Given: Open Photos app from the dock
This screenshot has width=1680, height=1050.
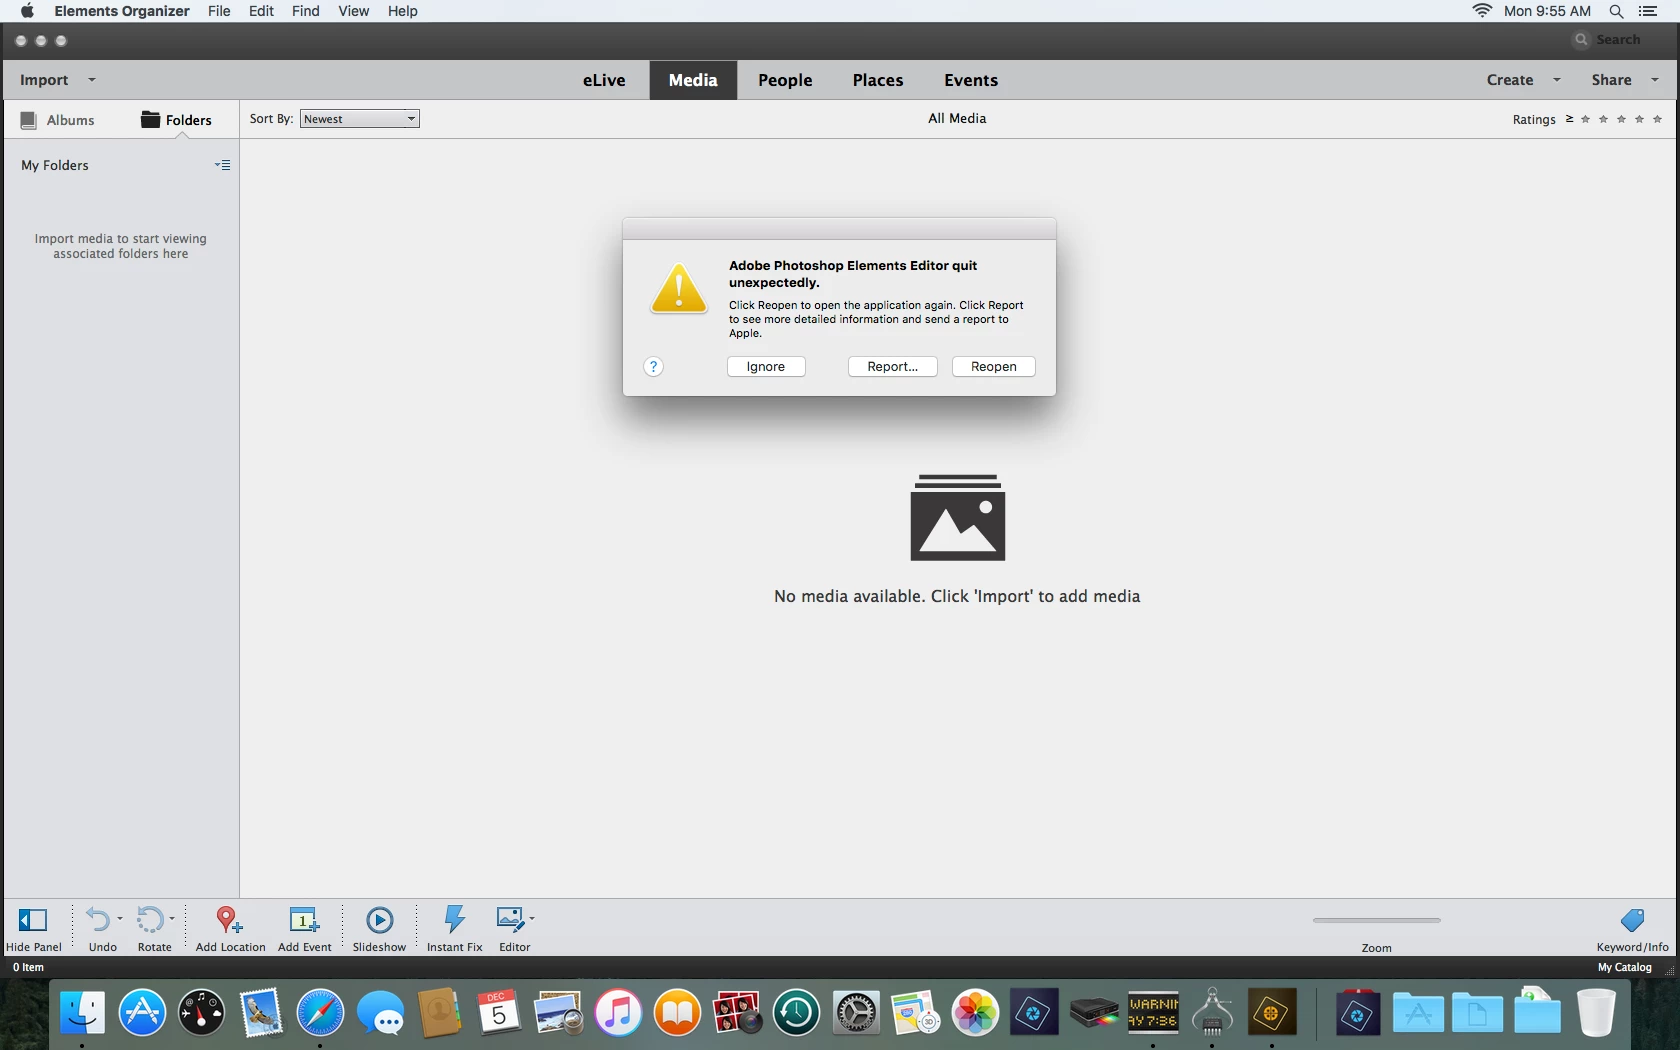Looking at the screenshot, I should coord(975,1013).
